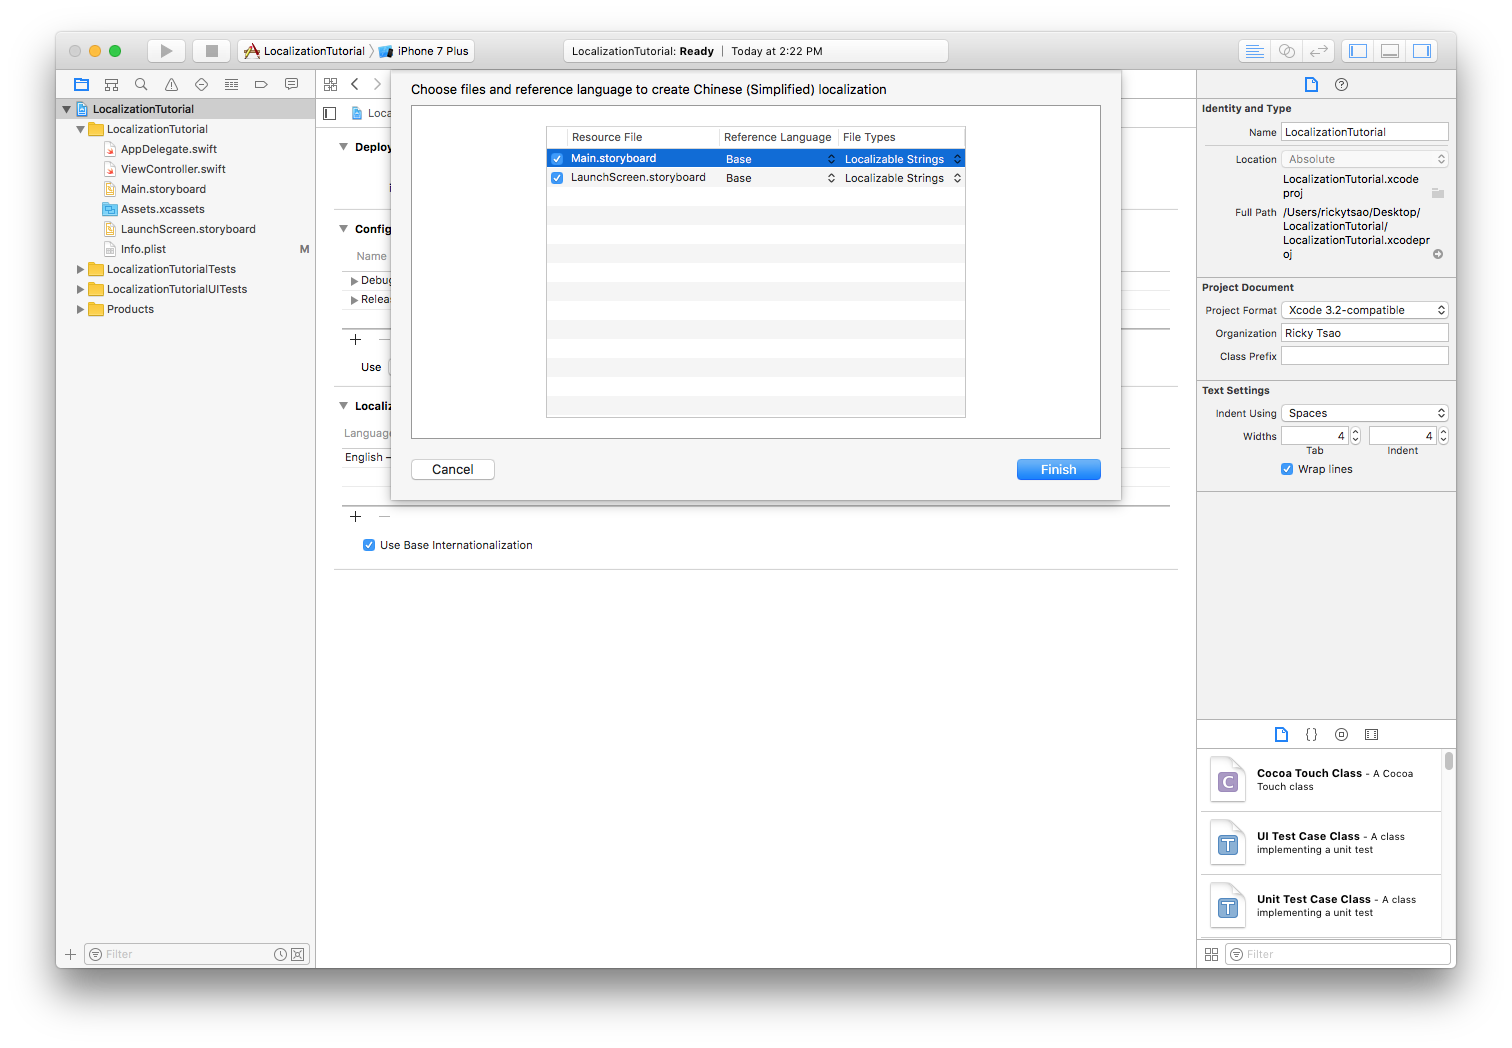This screenshot has width=1512, height=1048.
Task: Select the Standard editor mode
Action: (x=1254, y=51)
